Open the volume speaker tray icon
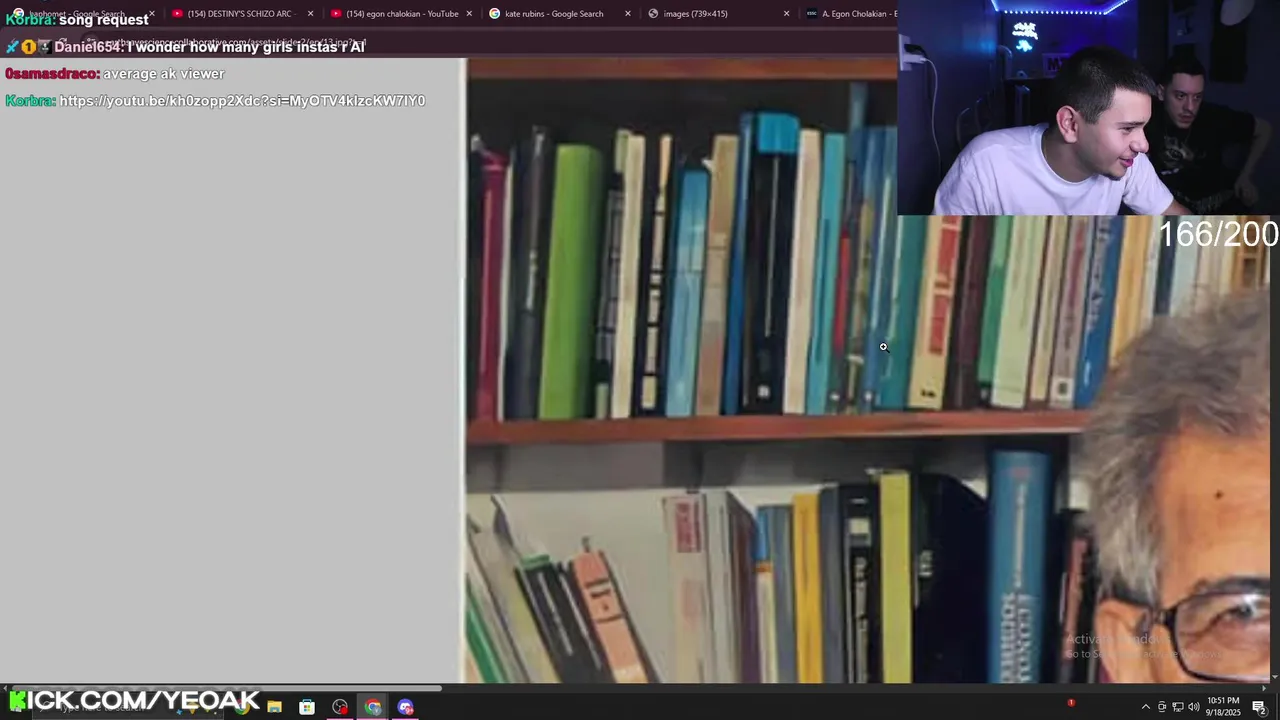Screen dimensions: 1280x720 tap(1193, 707)
